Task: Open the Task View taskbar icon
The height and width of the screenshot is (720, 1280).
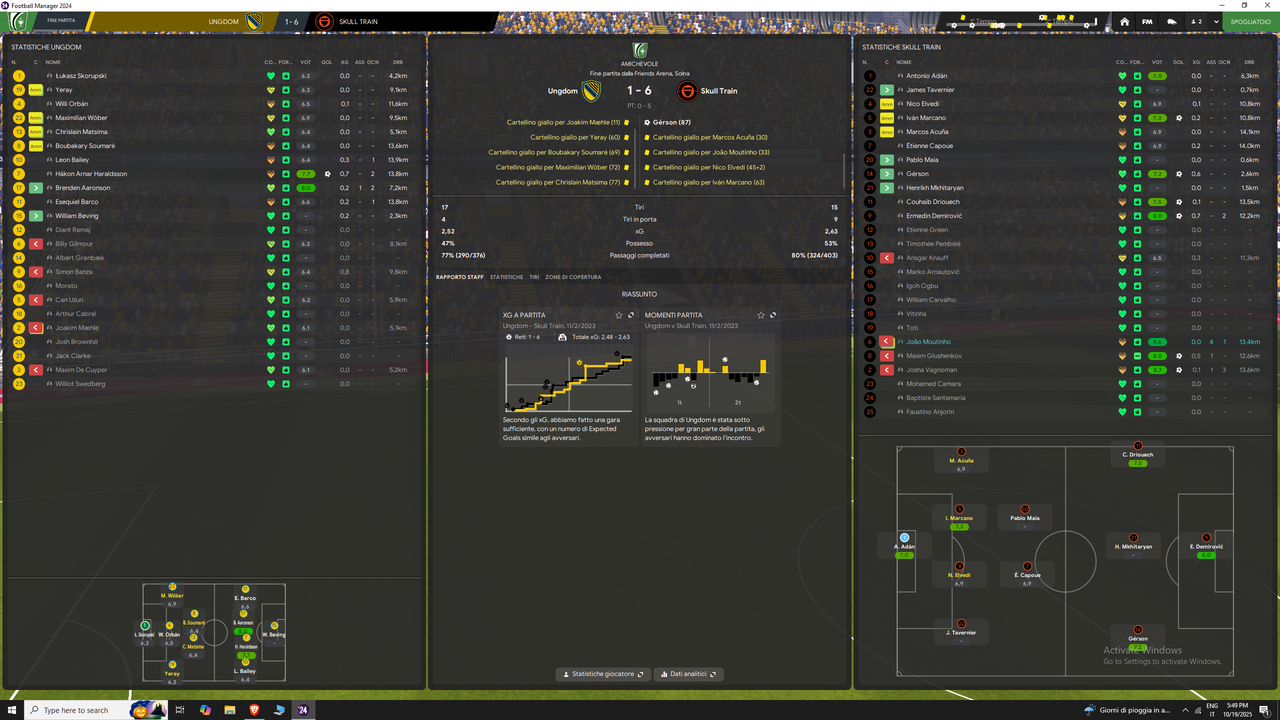Action: coord(181,710)
